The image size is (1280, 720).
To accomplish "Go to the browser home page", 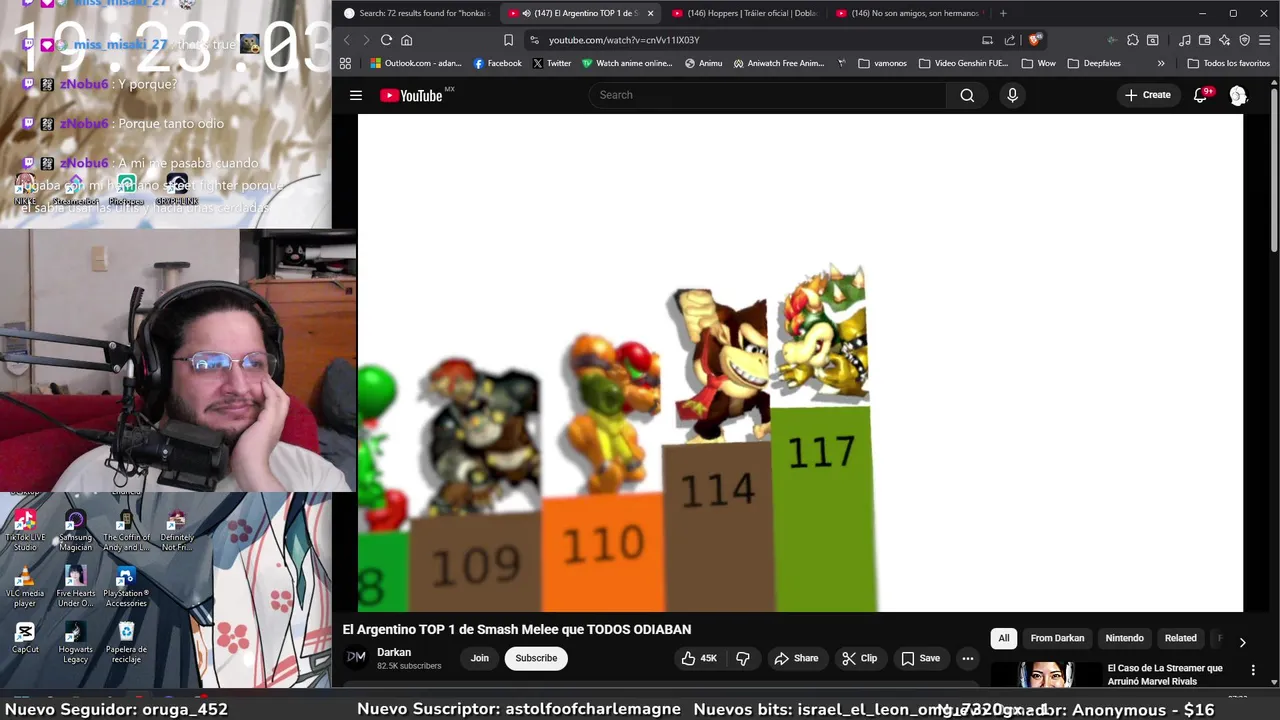I will click(406, 40).
